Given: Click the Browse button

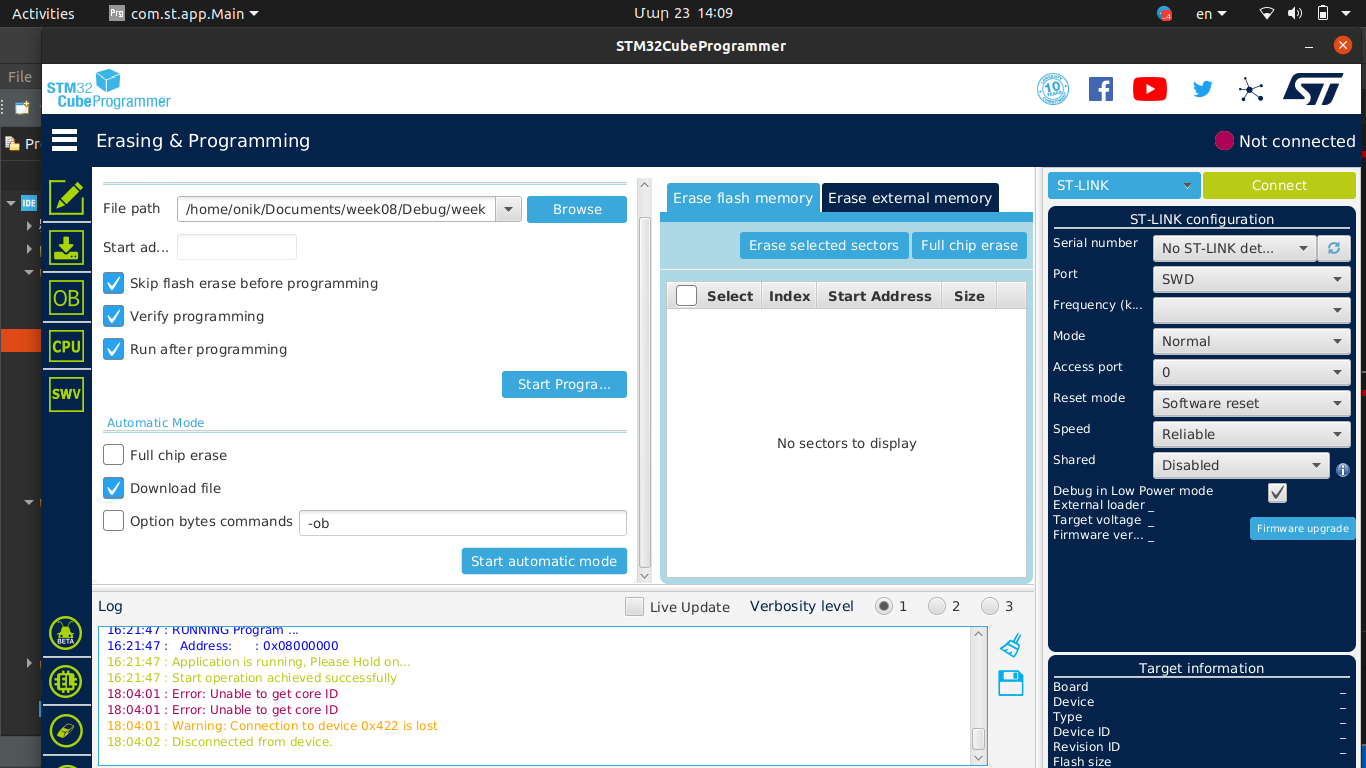Looking at the screenshot, I should click(x=577, y=209).
